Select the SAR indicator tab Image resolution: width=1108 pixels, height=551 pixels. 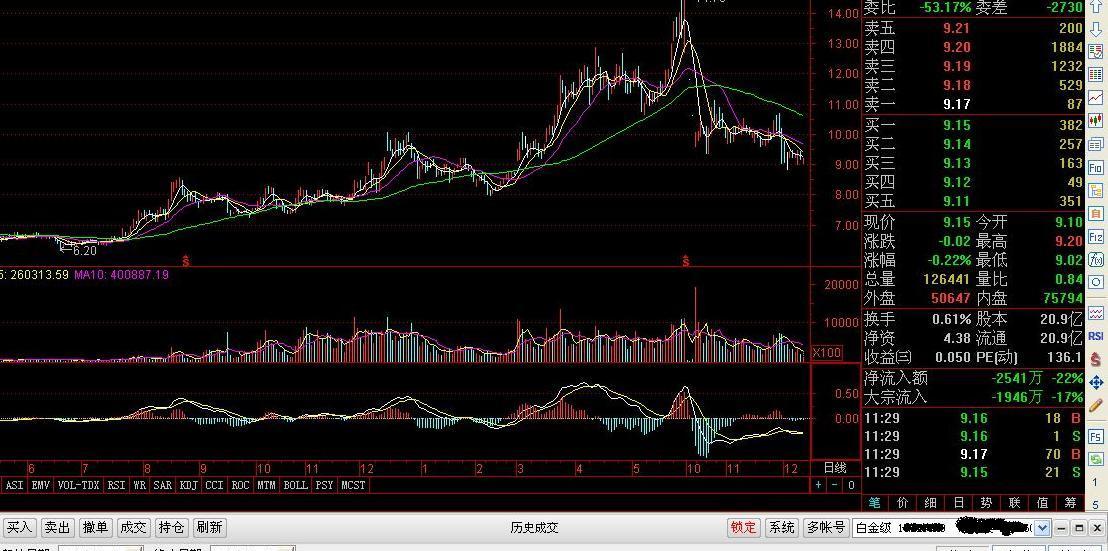(163, 485)
